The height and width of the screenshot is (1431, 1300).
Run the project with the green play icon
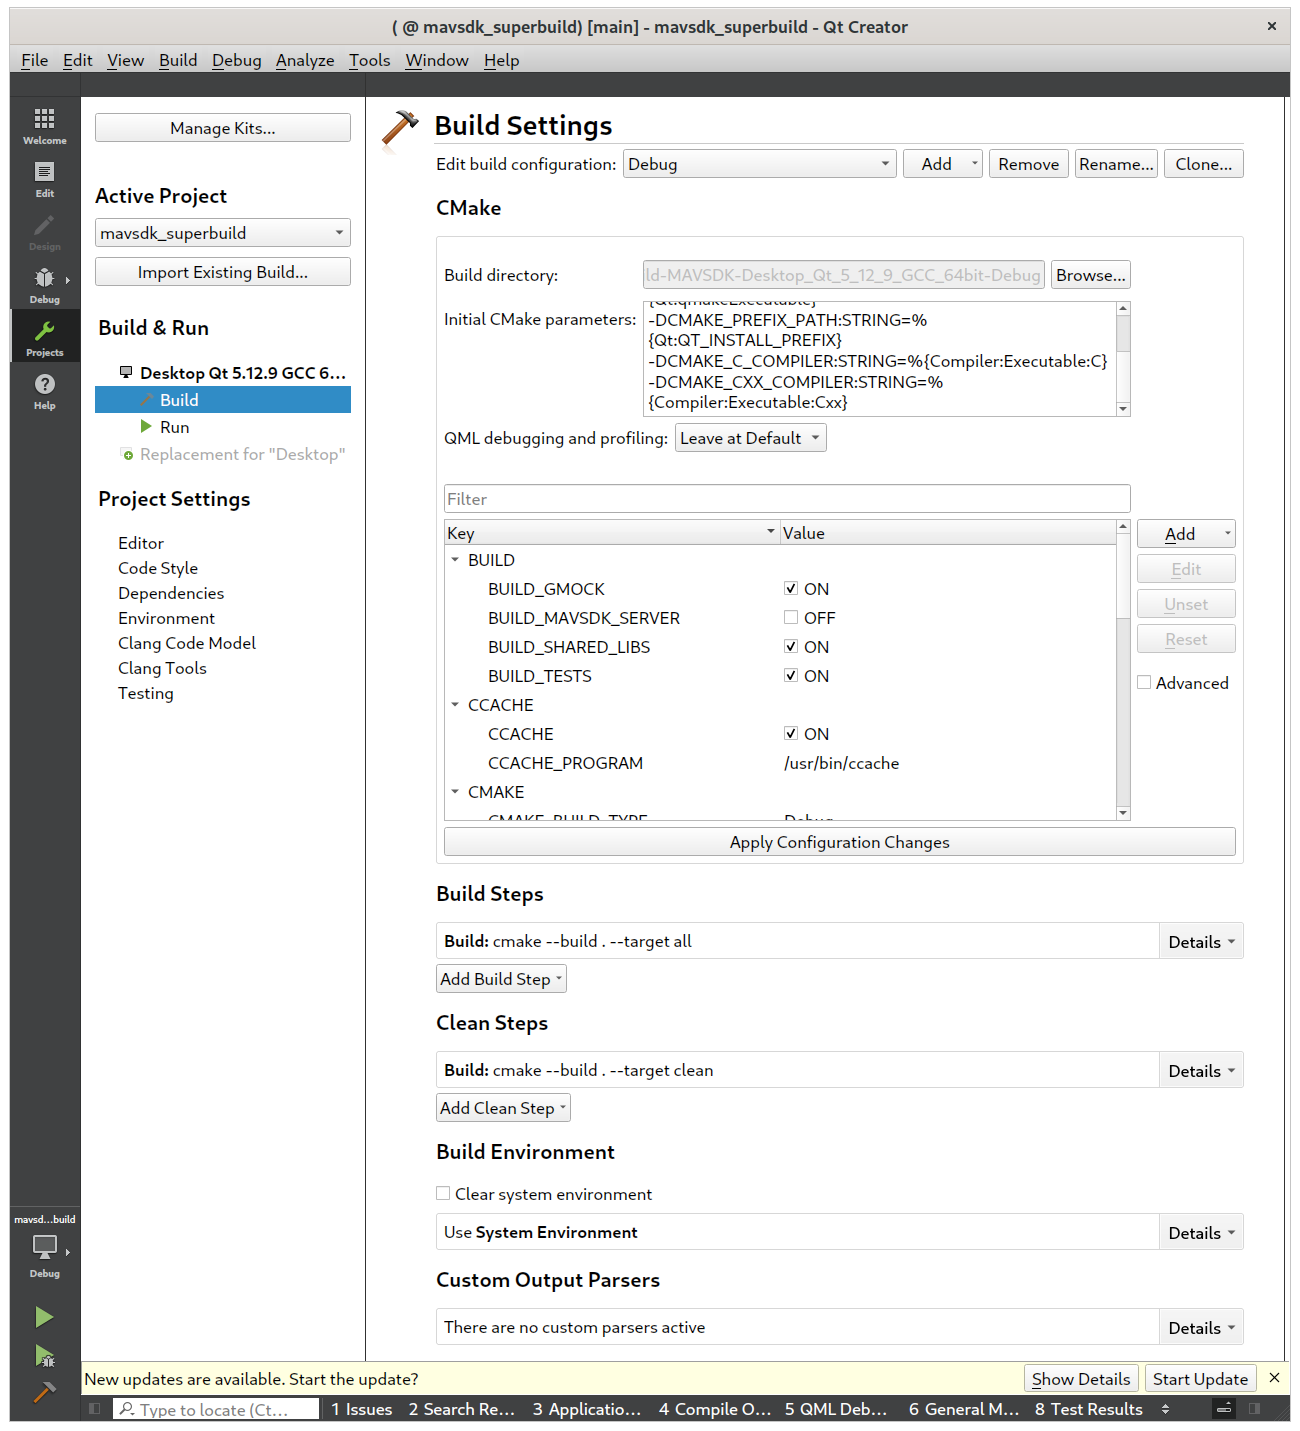pos(44,1317)
